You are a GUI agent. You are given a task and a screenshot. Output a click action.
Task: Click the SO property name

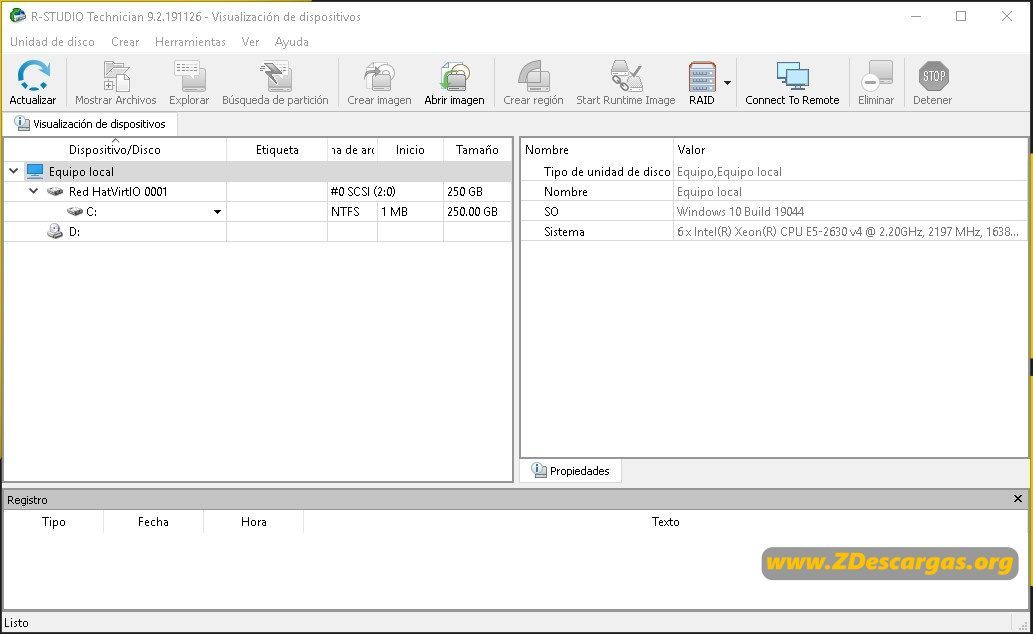pos(551,212)
